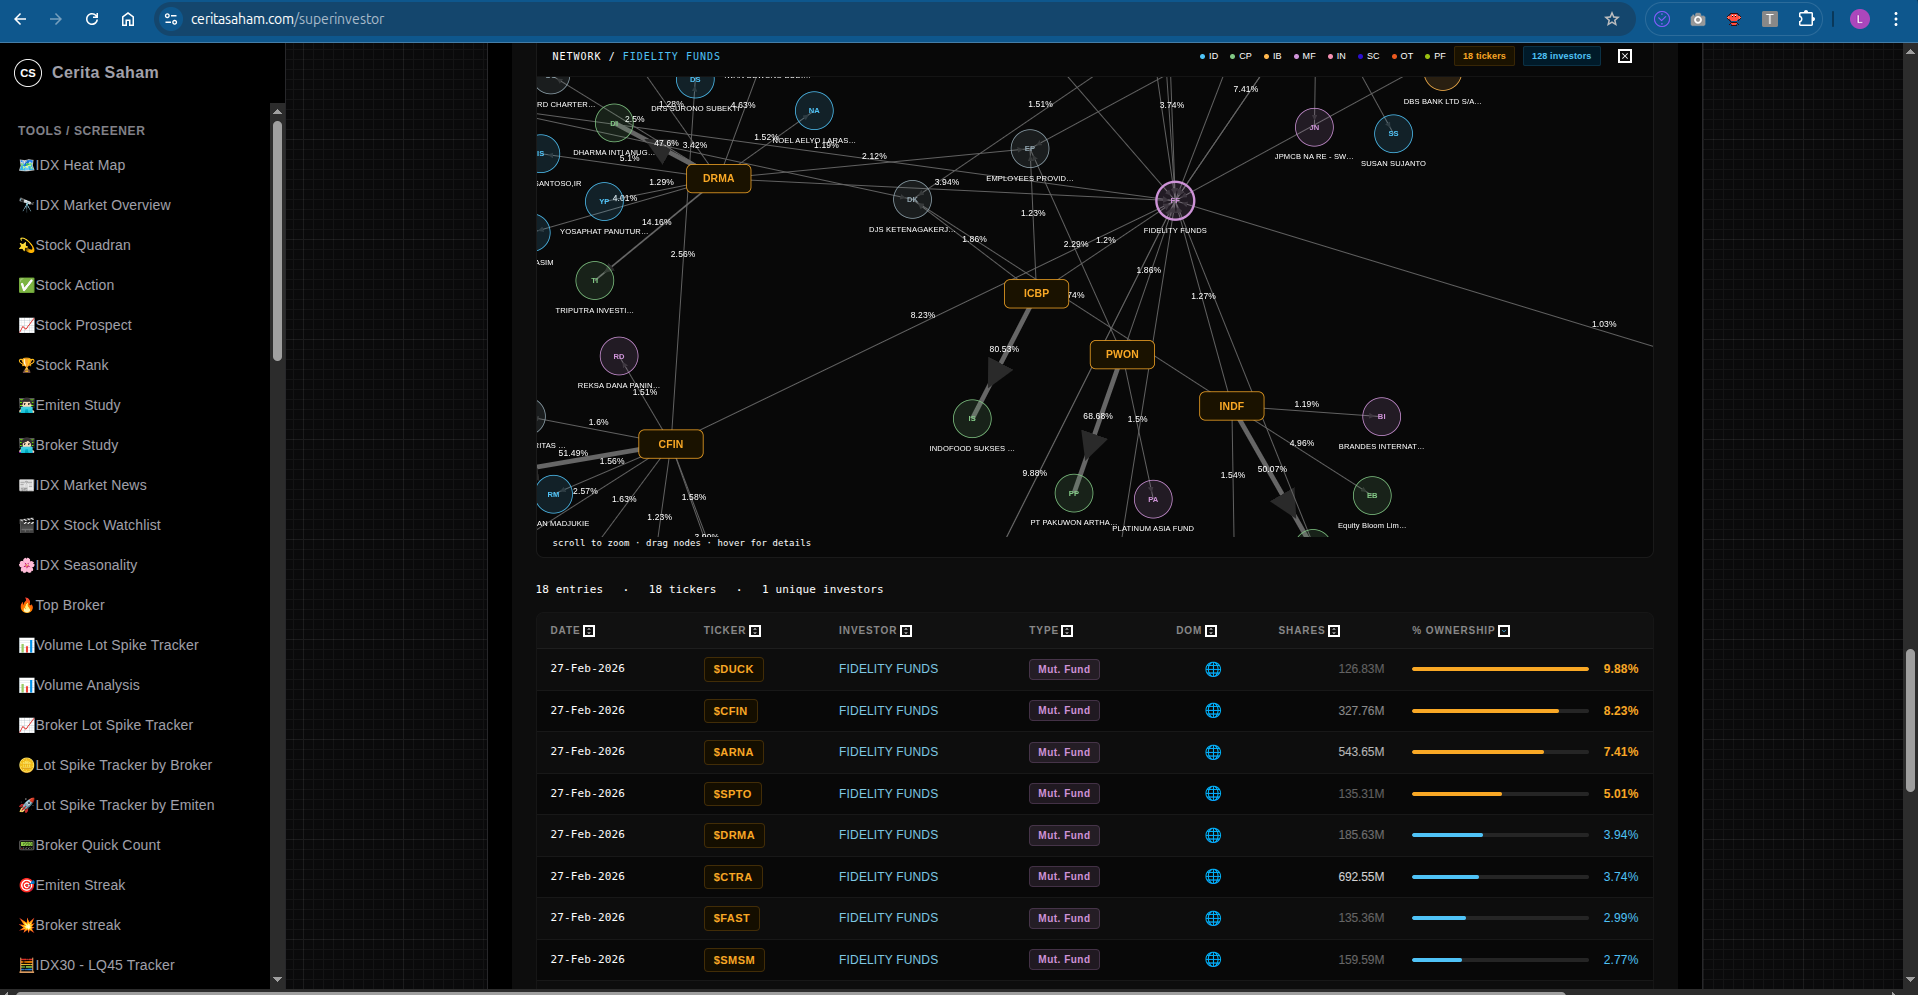Click globe icon in the $DUCK row
Viewport: 1918px width, 995px height.
[x=1213, y=670]
